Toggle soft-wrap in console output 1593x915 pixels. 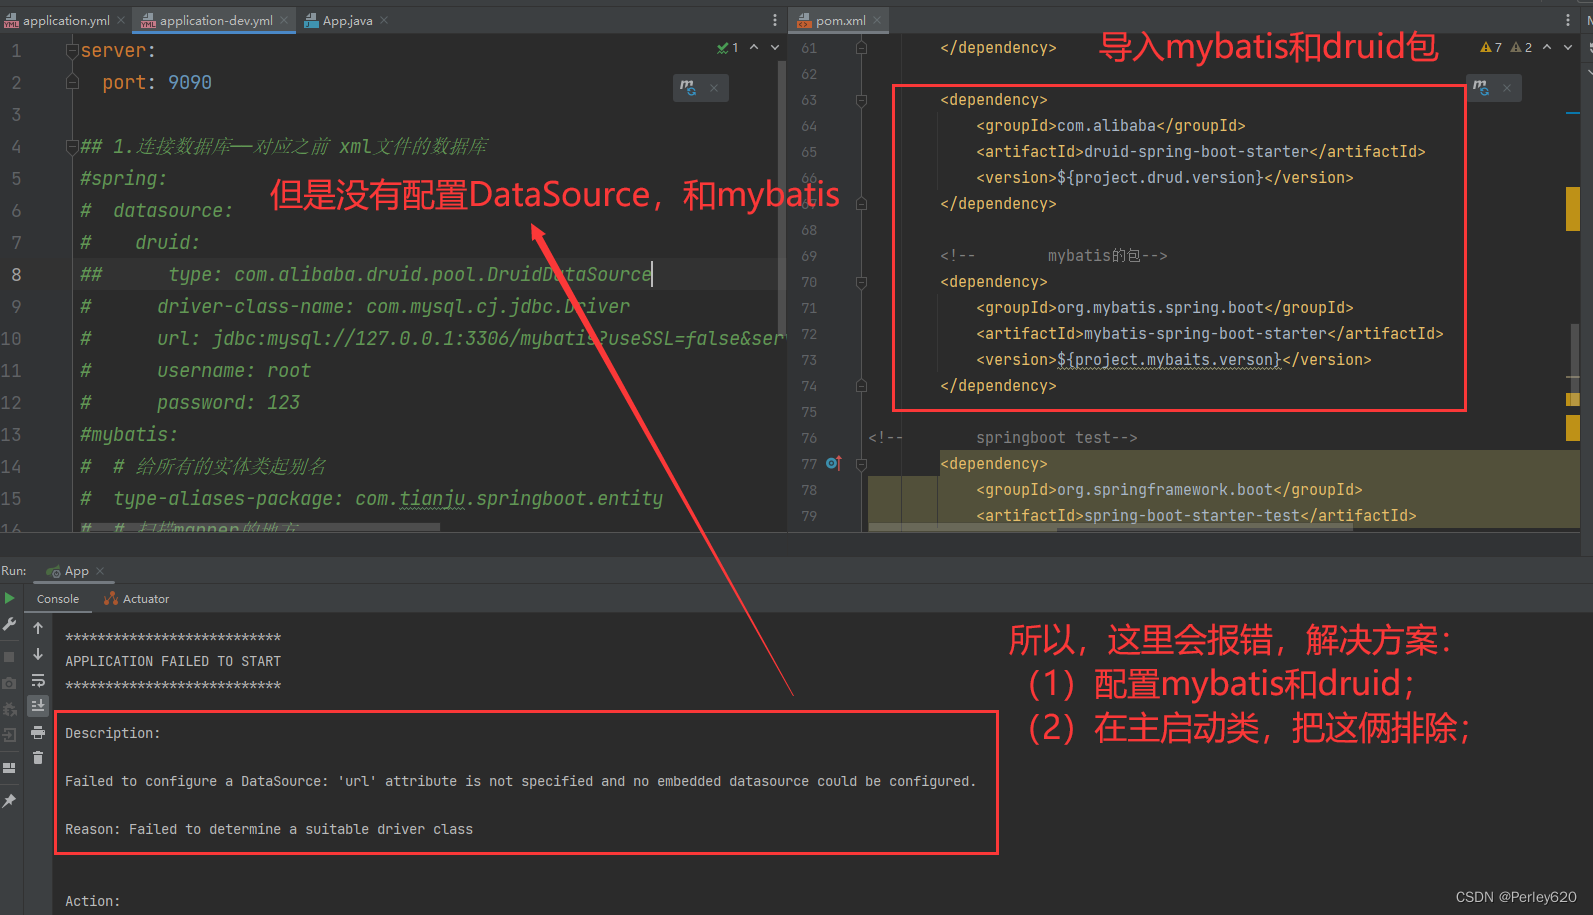pos(38,680)
